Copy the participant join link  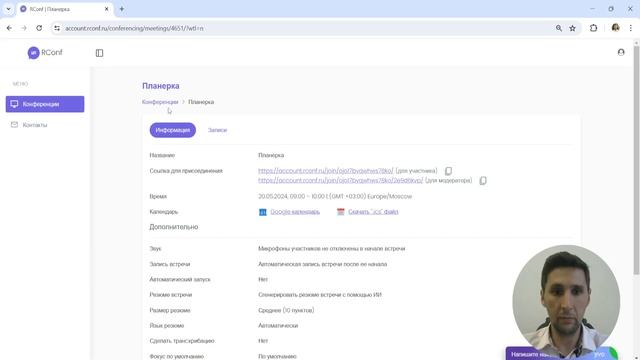[x=448, y=171]
